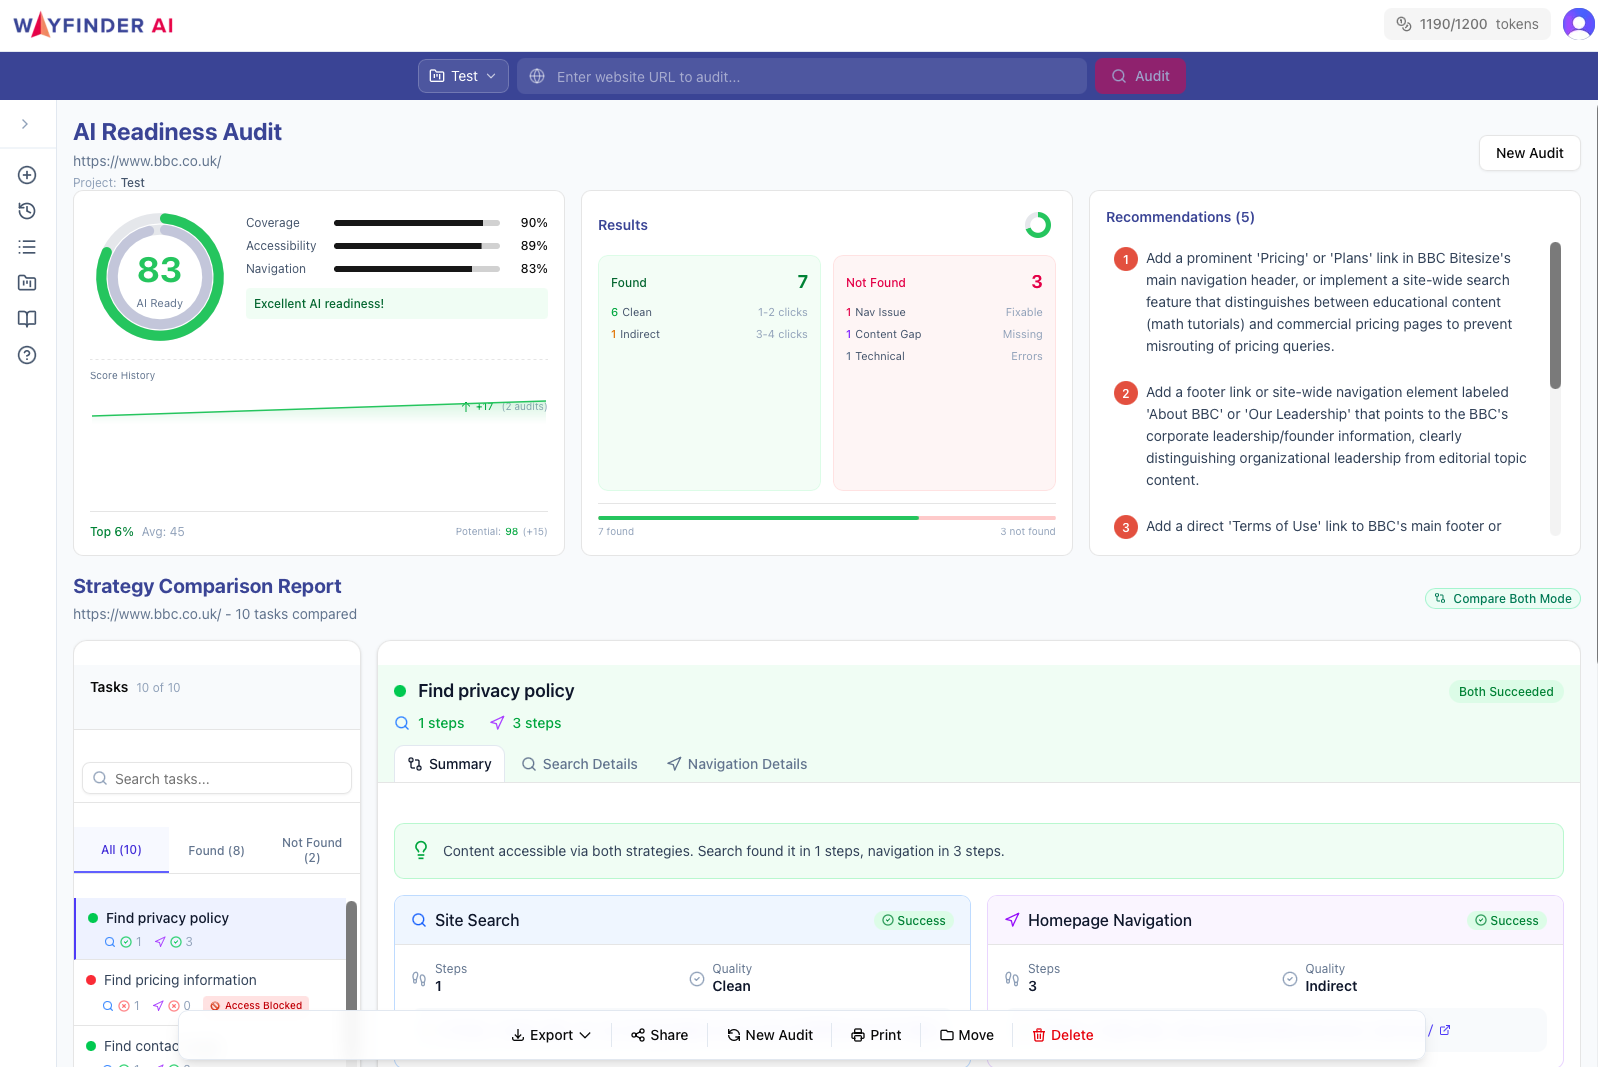Image resolution: width=1598 pixels, height=1067 pixels.
Task: Click the website URL input field
Action: [x=802, y=76]
